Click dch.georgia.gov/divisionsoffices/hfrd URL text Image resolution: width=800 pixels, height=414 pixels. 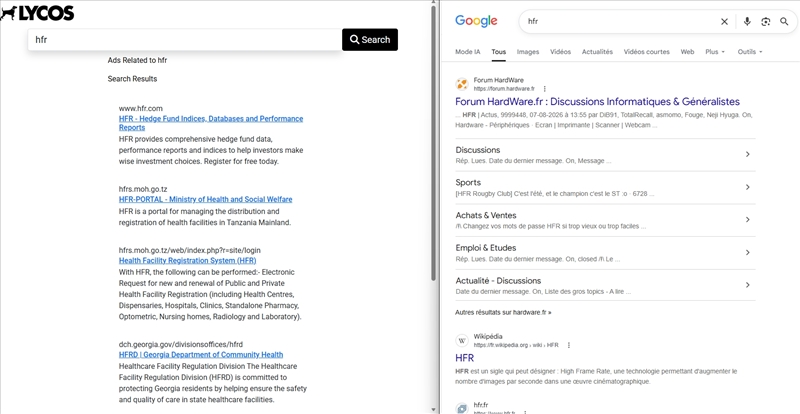click(x=183, y=345)
